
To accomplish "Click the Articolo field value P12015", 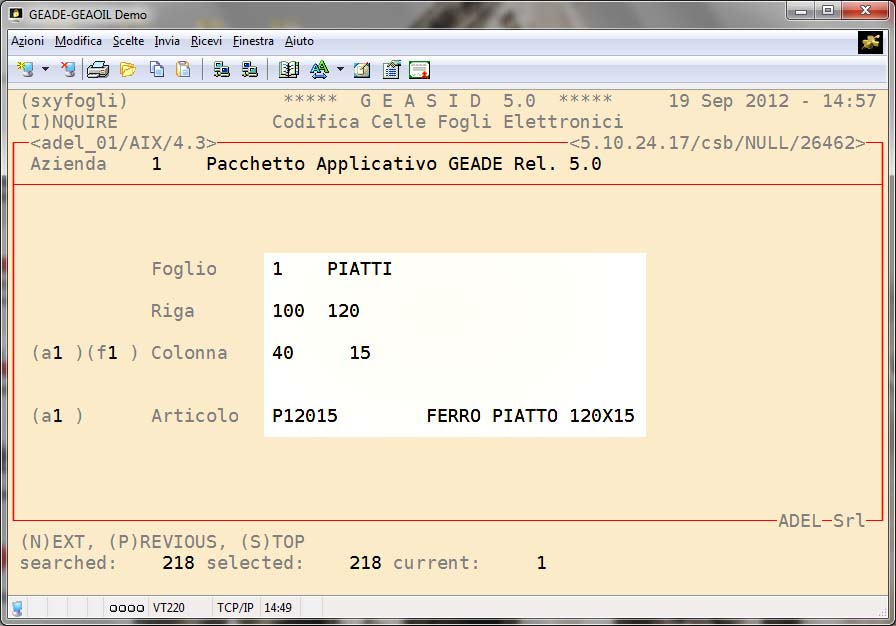I will coord(305,416).
